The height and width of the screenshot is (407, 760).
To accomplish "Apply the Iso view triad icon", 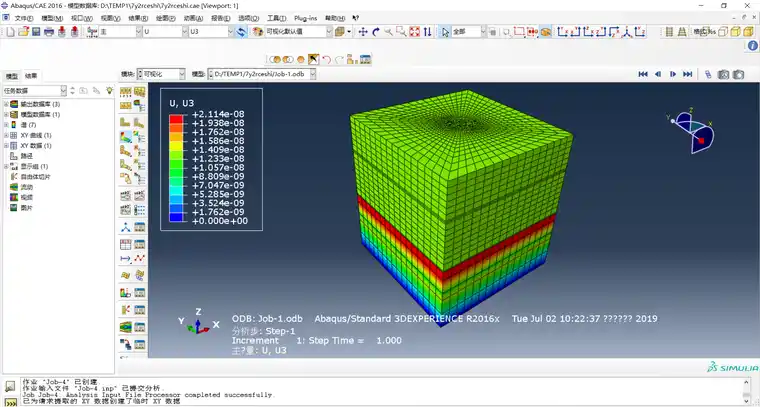I will [x=628, y=32].
